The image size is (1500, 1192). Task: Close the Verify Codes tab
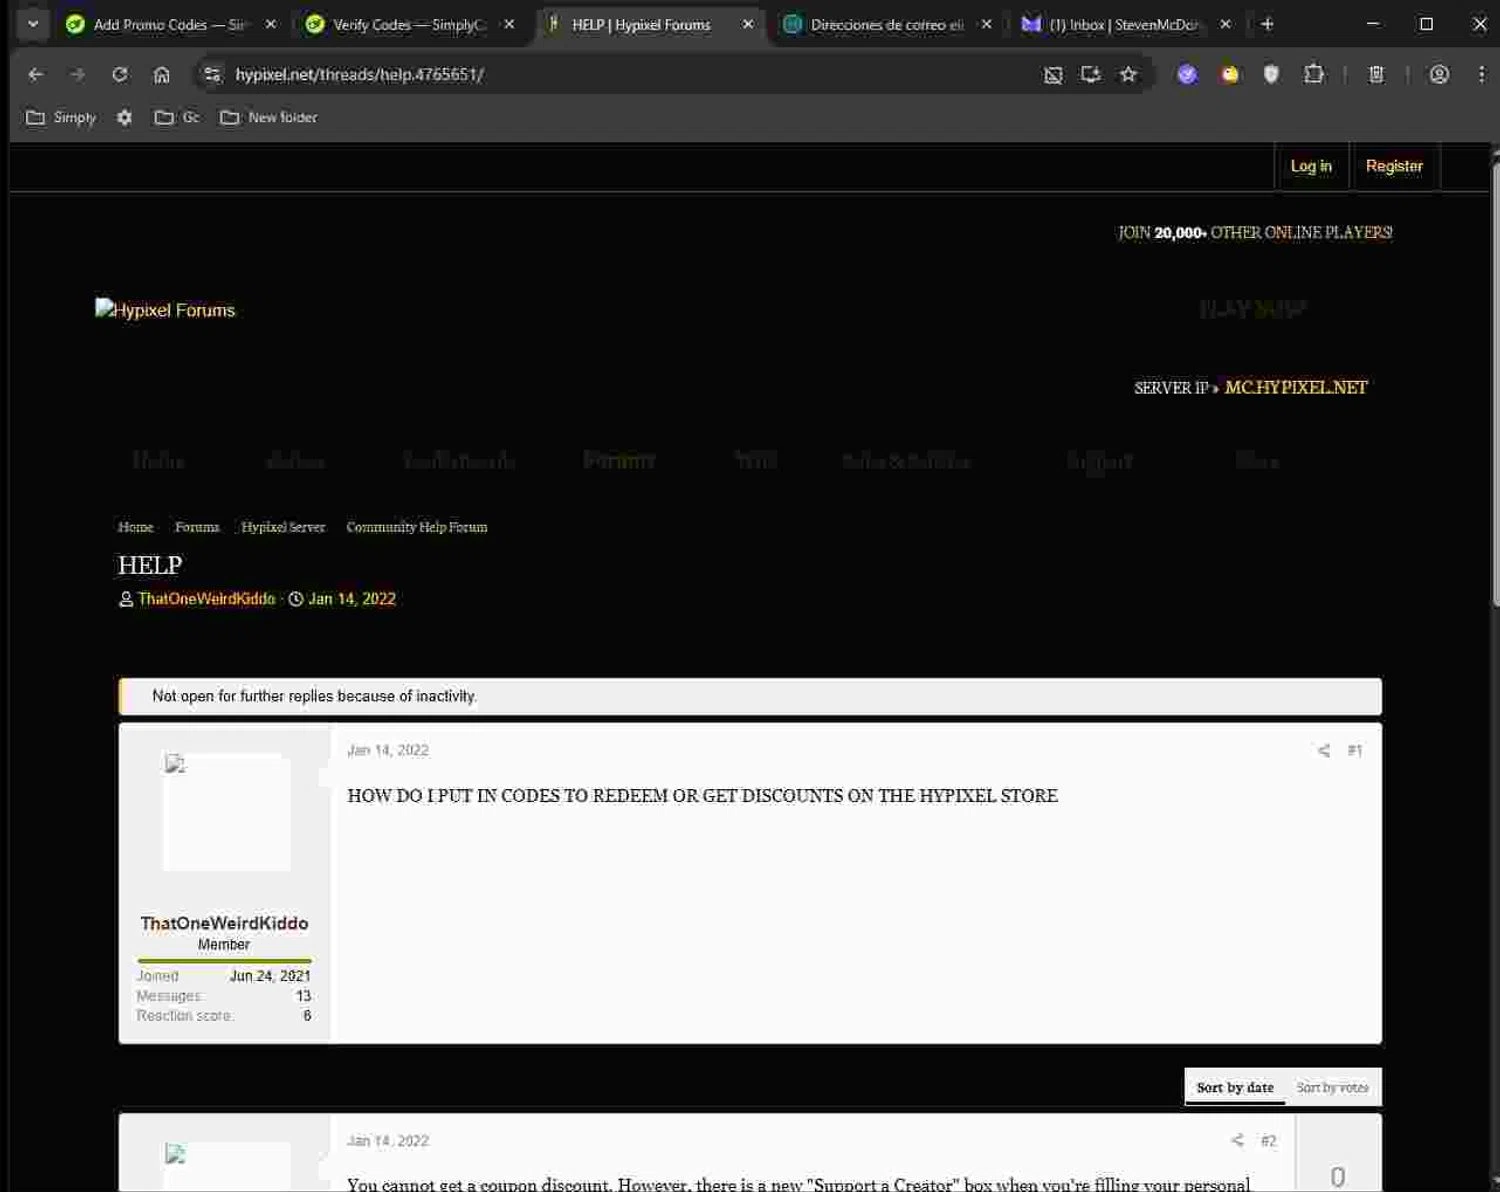click(509, 24)
